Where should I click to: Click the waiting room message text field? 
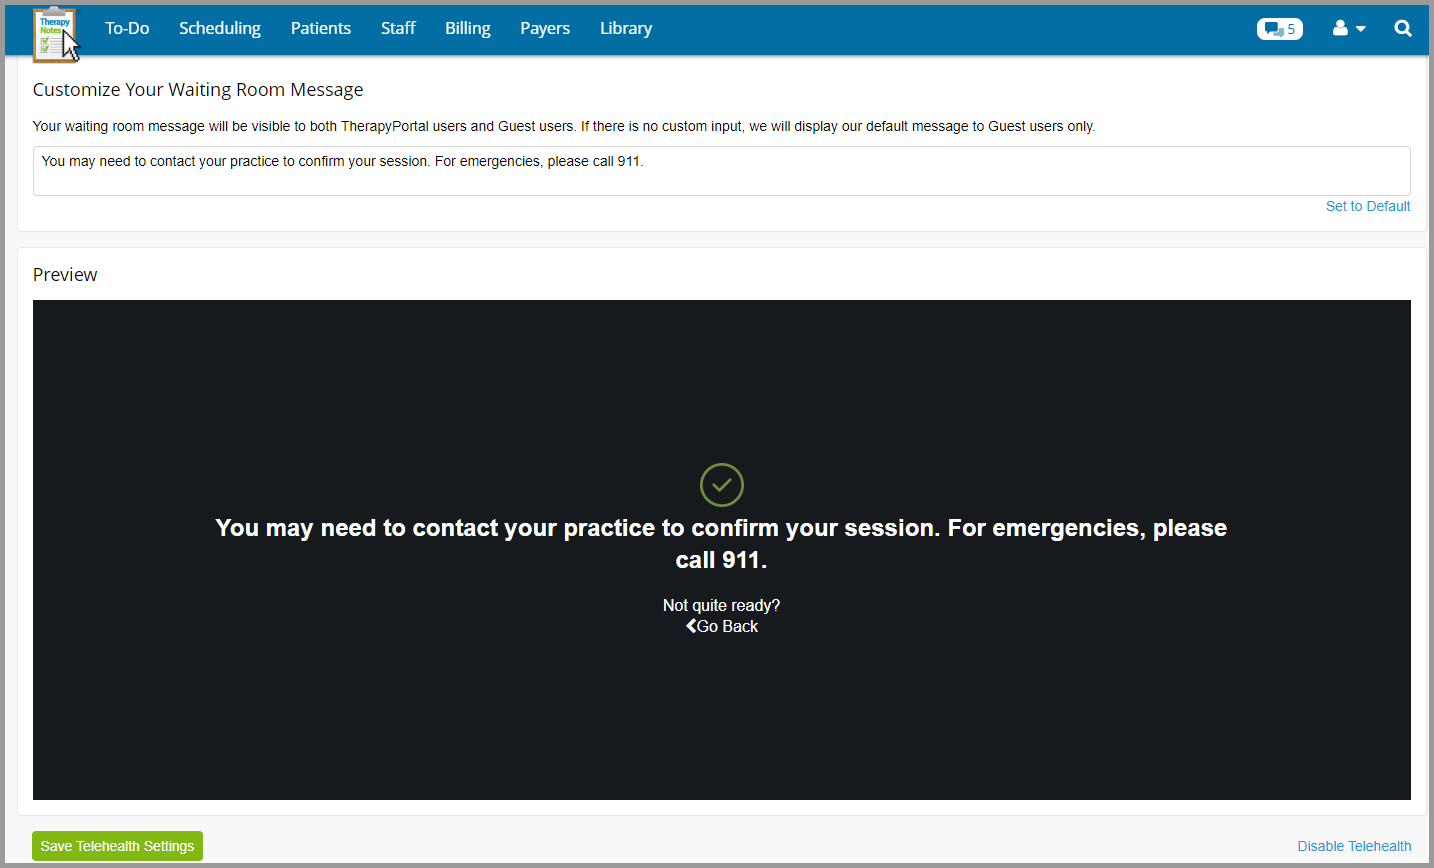(721, 170)
